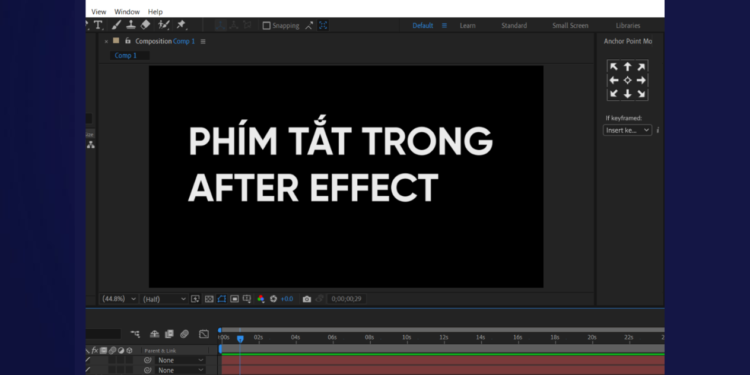The image size is (750, 375).
Task: Open the Composition Mini-Flowchart
Action: click(x=135, y=334)
